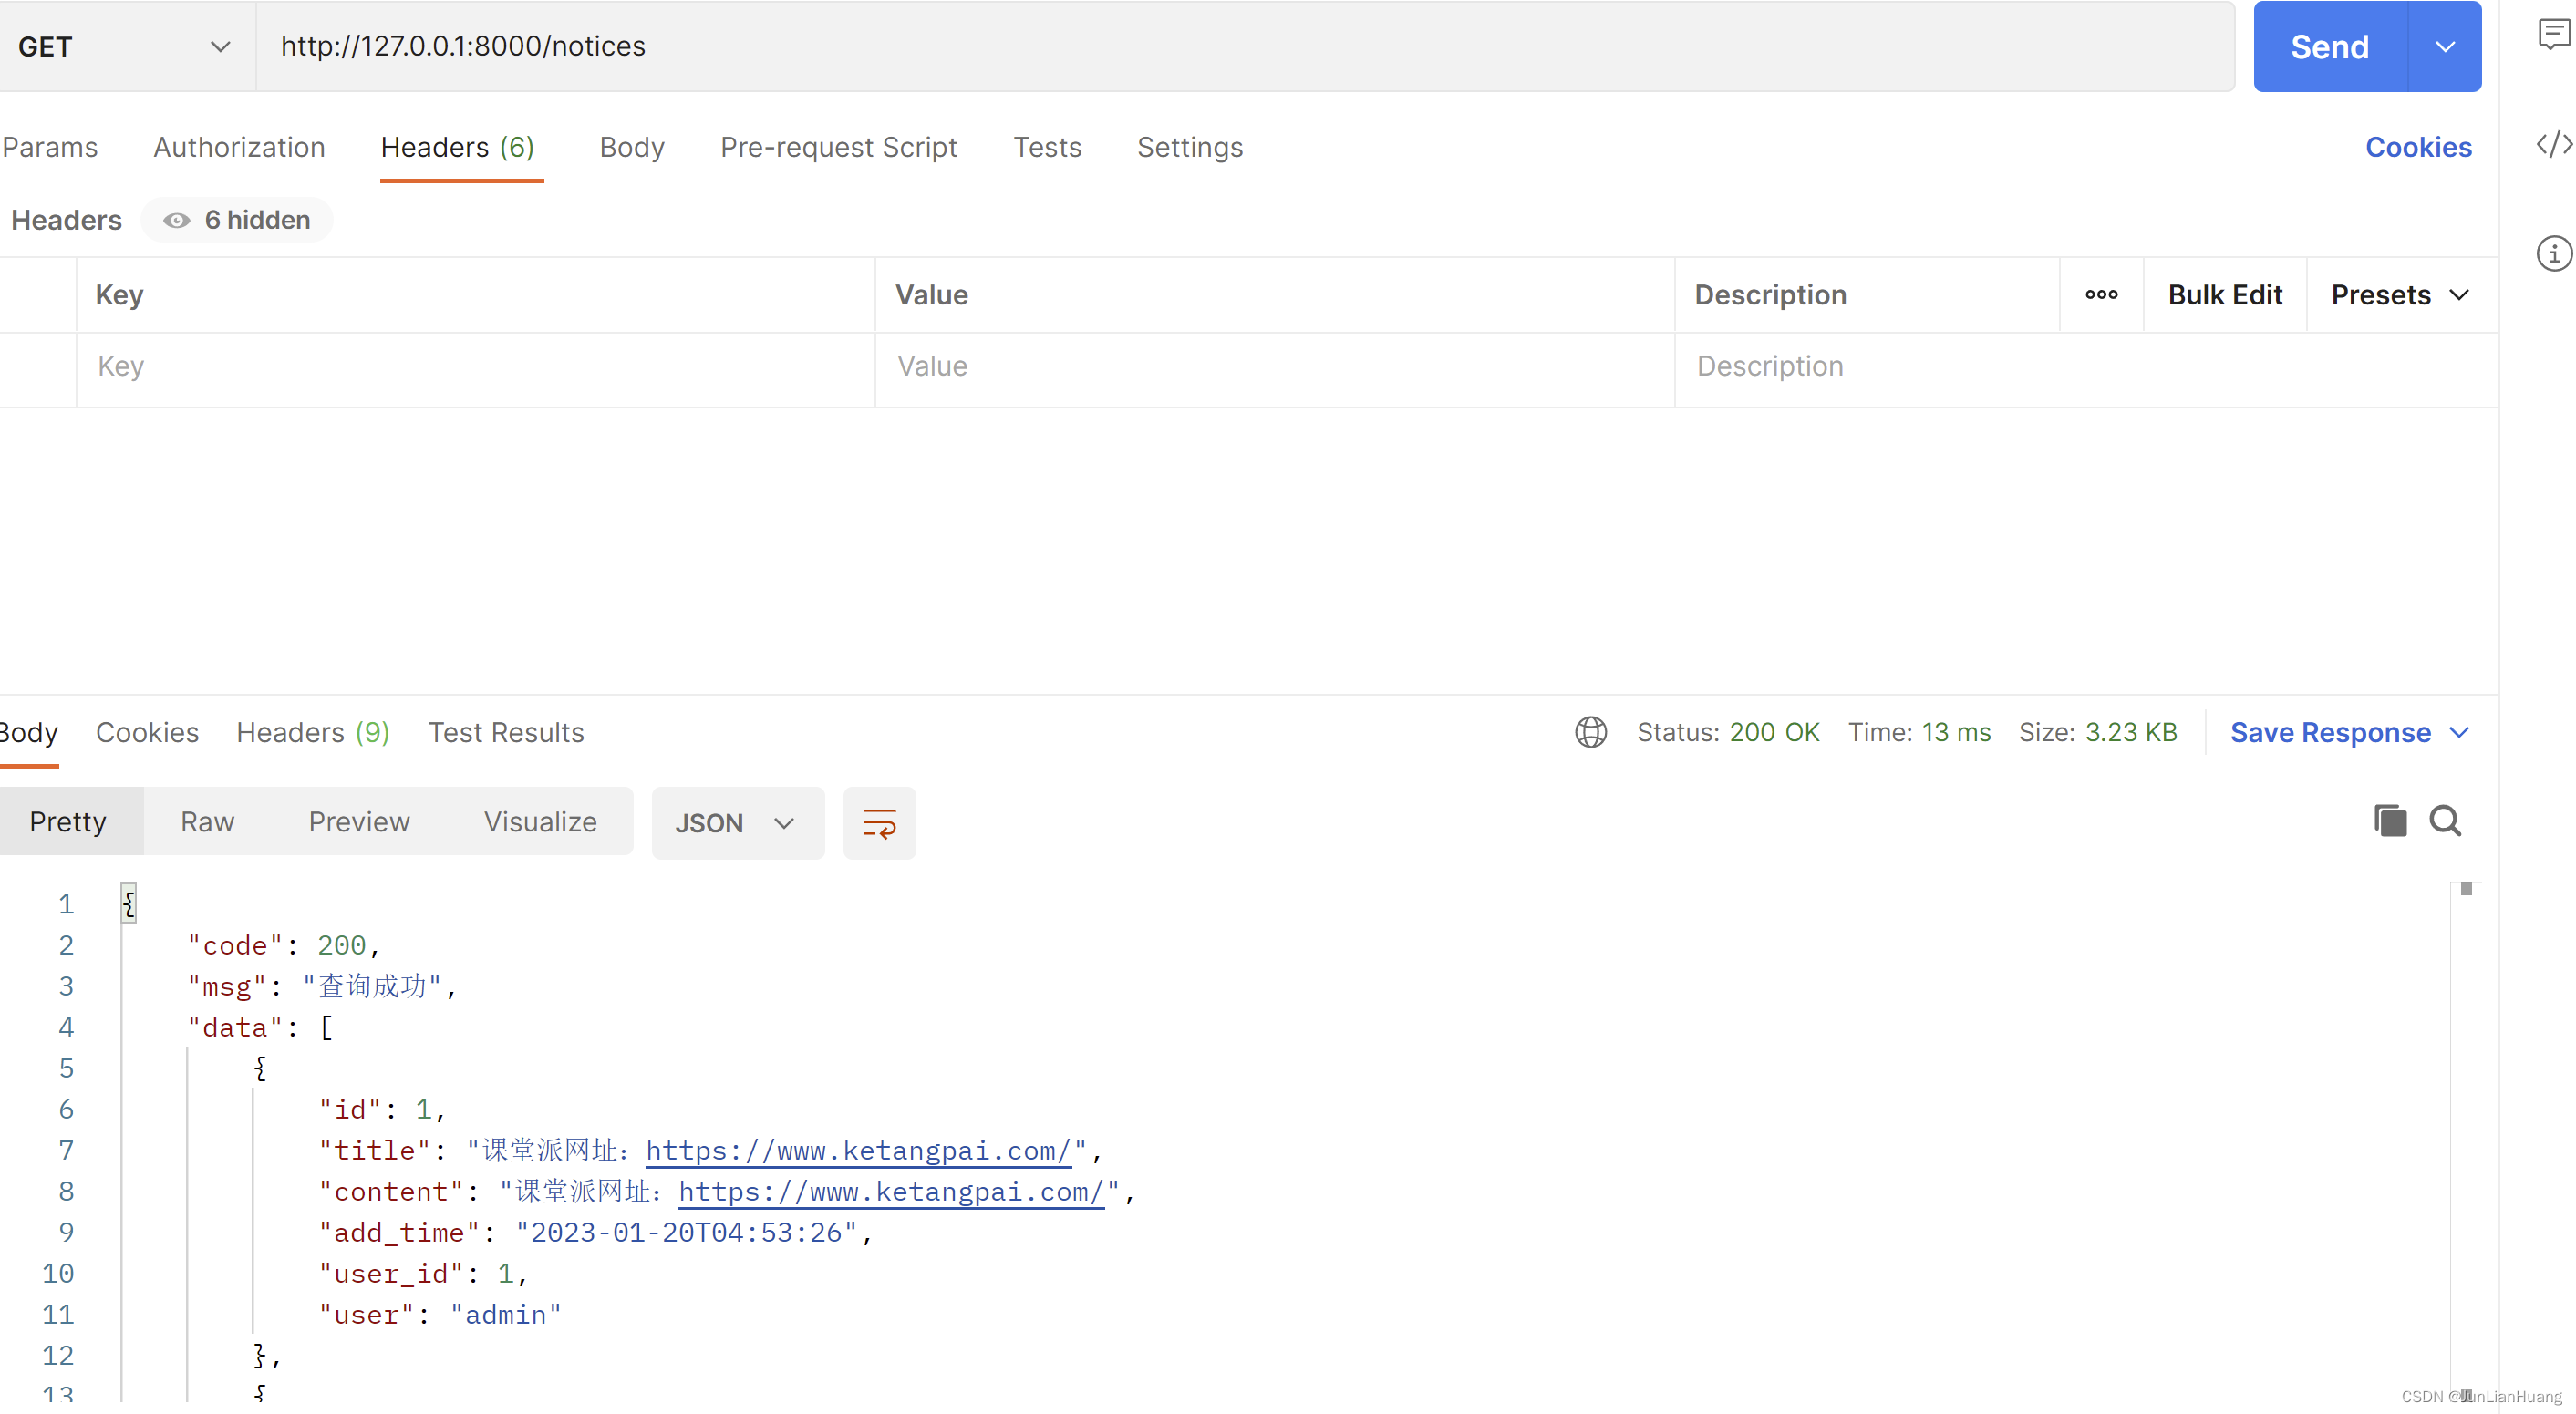The width and height of the screenshot is (2576, 1414).
Task: Click the search icon in response body
Action: click(2446, 821)
